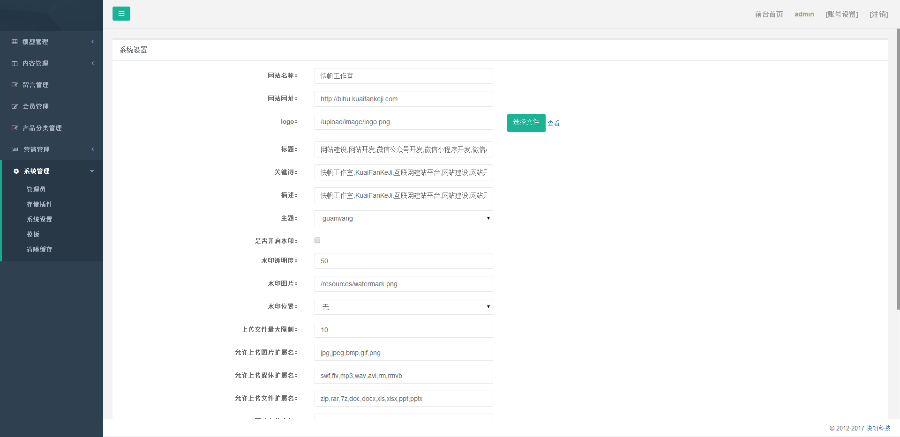Screen dimensions: 900x437
Task: Click the 系统设置 panel heading text
Action: (133, 50)
